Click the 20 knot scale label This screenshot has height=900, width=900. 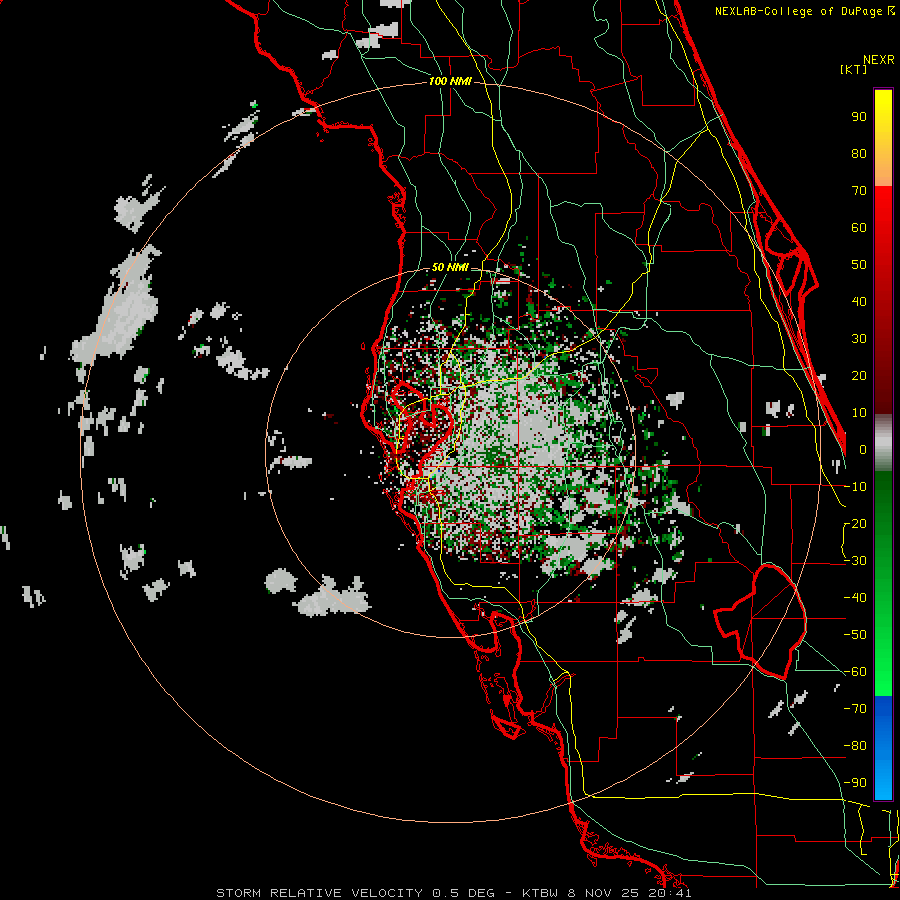(x=859, y=376)
